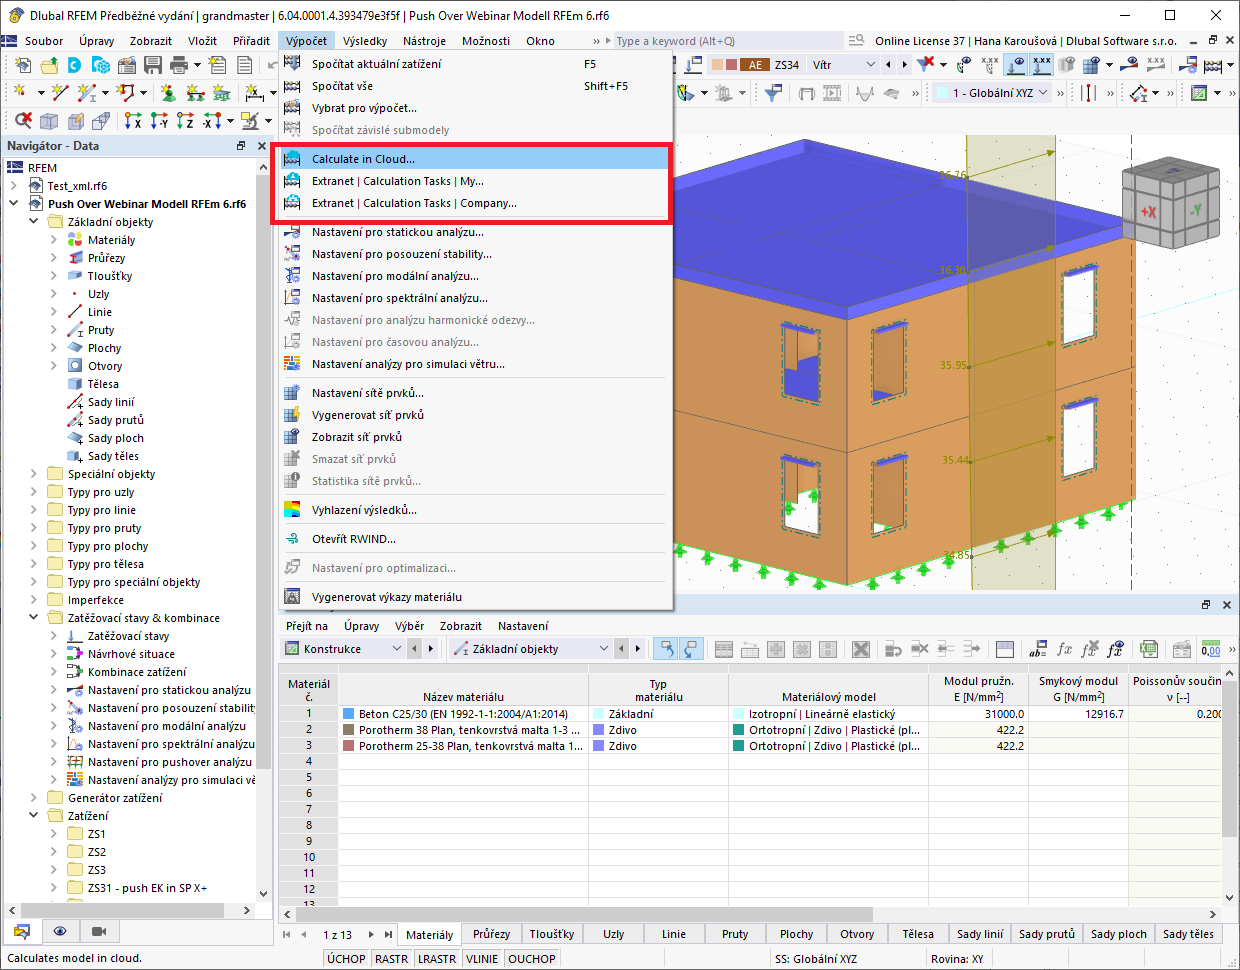This screenshot has height=970, width=1240.
Task: Click the Porotherm 38 Plan color swatch
Action: click(x=349, y=730)
